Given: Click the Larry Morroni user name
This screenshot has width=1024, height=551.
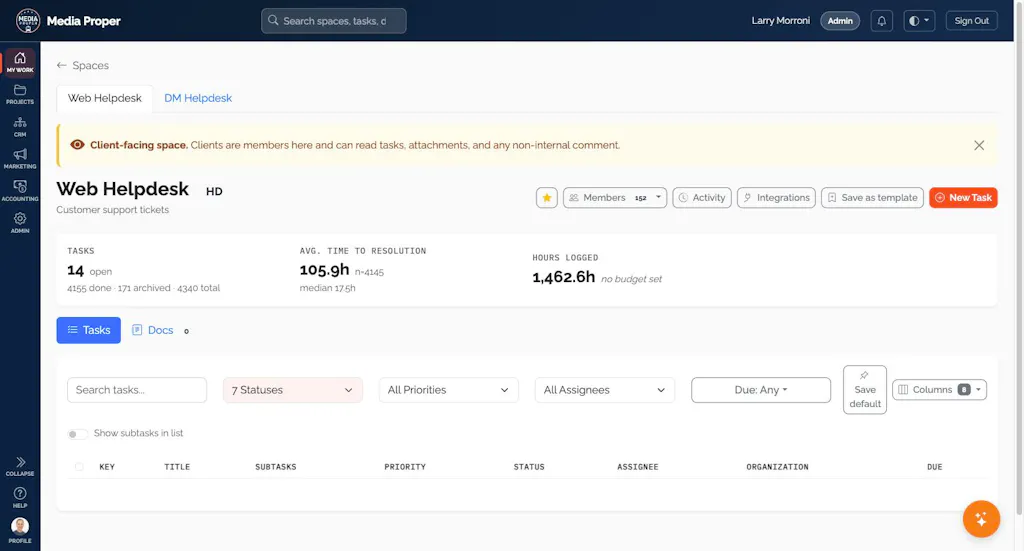Looking at the screenshot, I should tap(780, 21).
